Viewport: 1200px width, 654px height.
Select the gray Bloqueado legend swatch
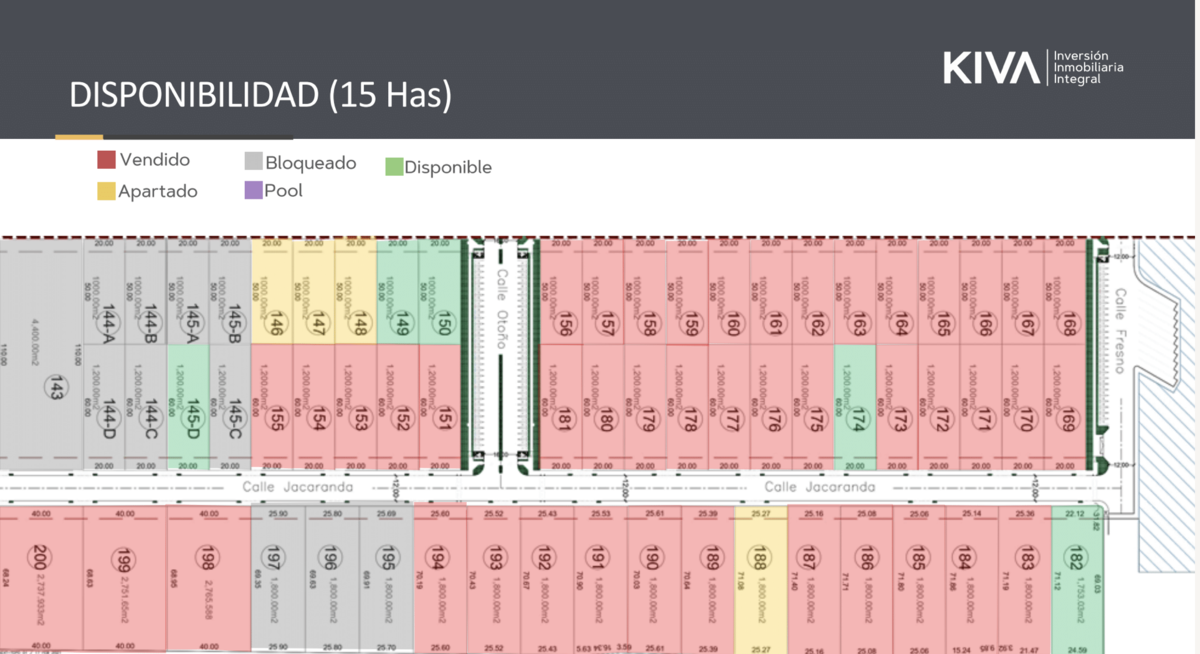point(253,162)
